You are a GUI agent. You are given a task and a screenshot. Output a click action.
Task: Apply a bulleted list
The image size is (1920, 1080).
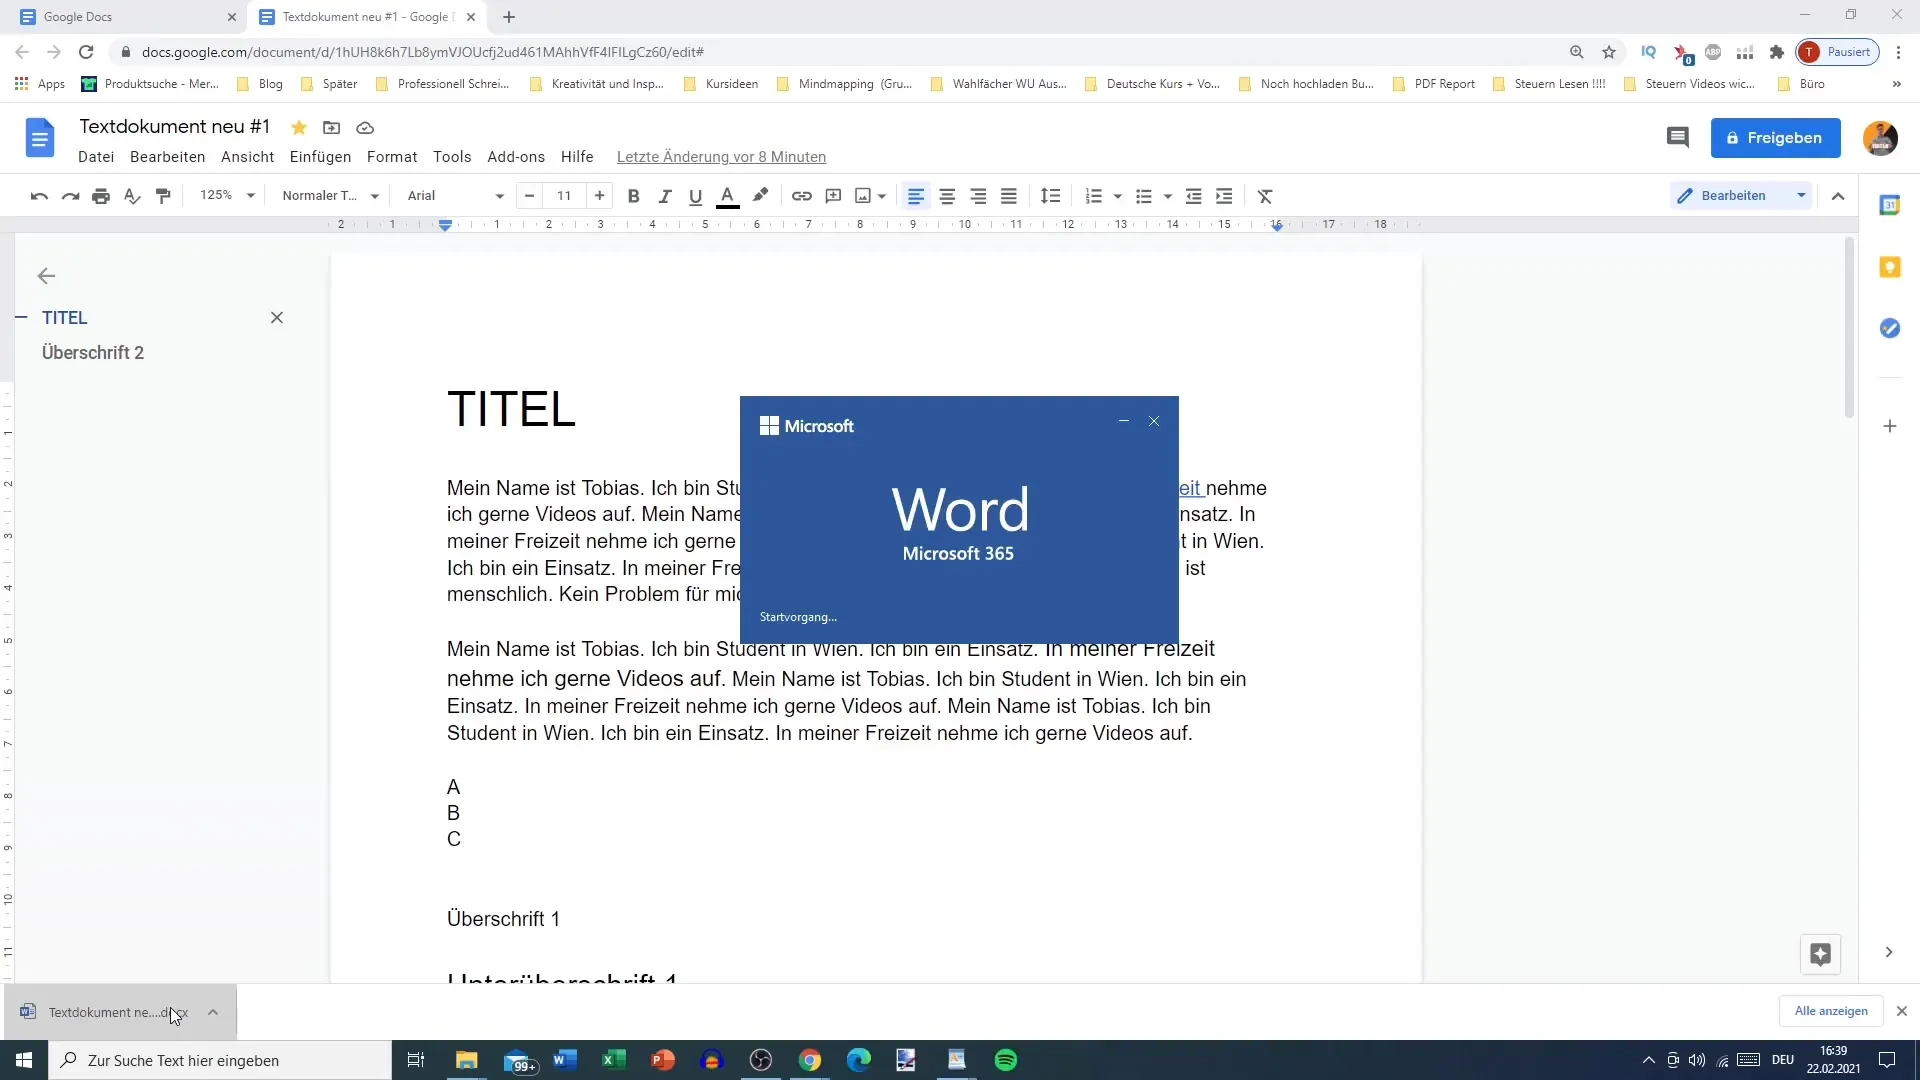coord(1144,196)
